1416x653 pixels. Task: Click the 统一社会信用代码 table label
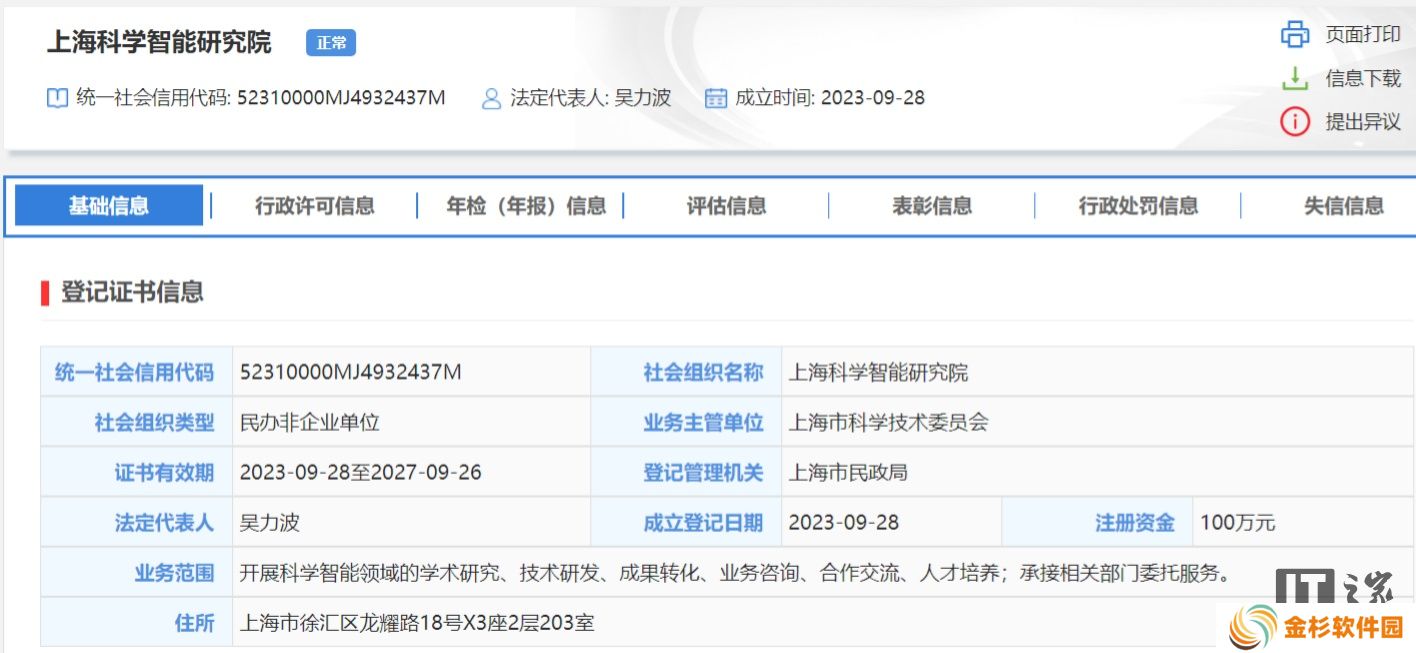click(134, 372)
